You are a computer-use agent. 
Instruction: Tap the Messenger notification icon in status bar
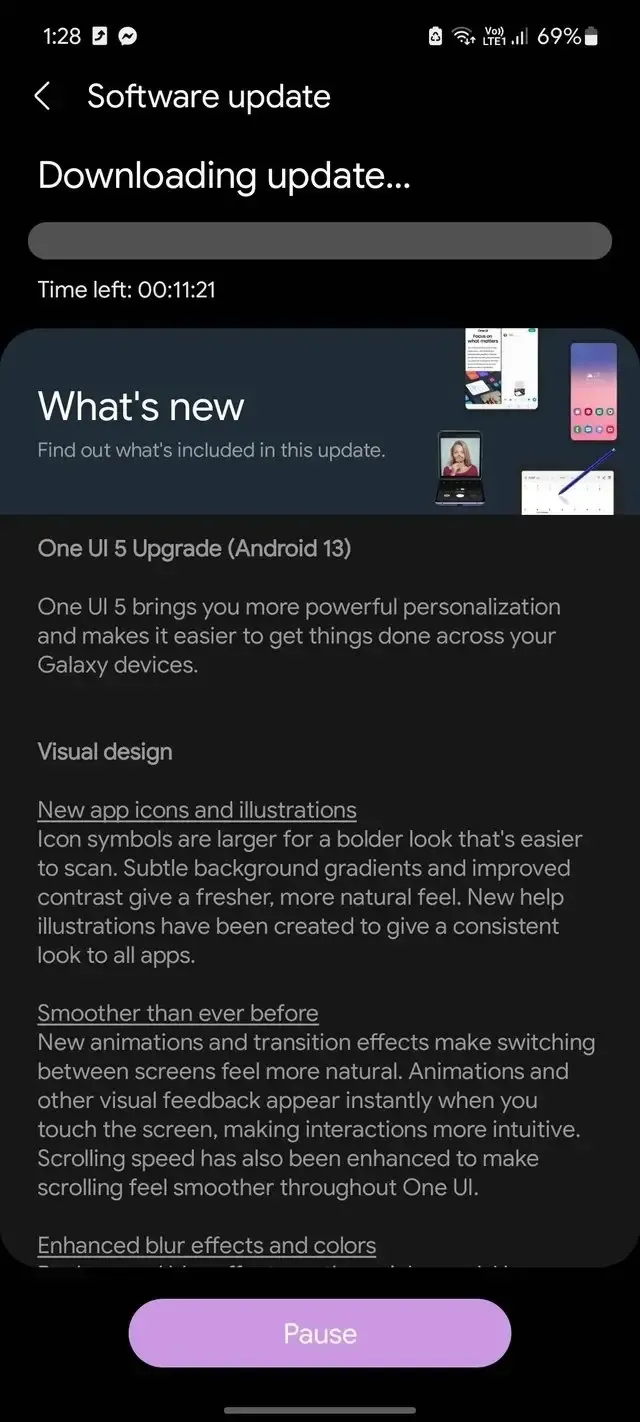tap(127, 37)
